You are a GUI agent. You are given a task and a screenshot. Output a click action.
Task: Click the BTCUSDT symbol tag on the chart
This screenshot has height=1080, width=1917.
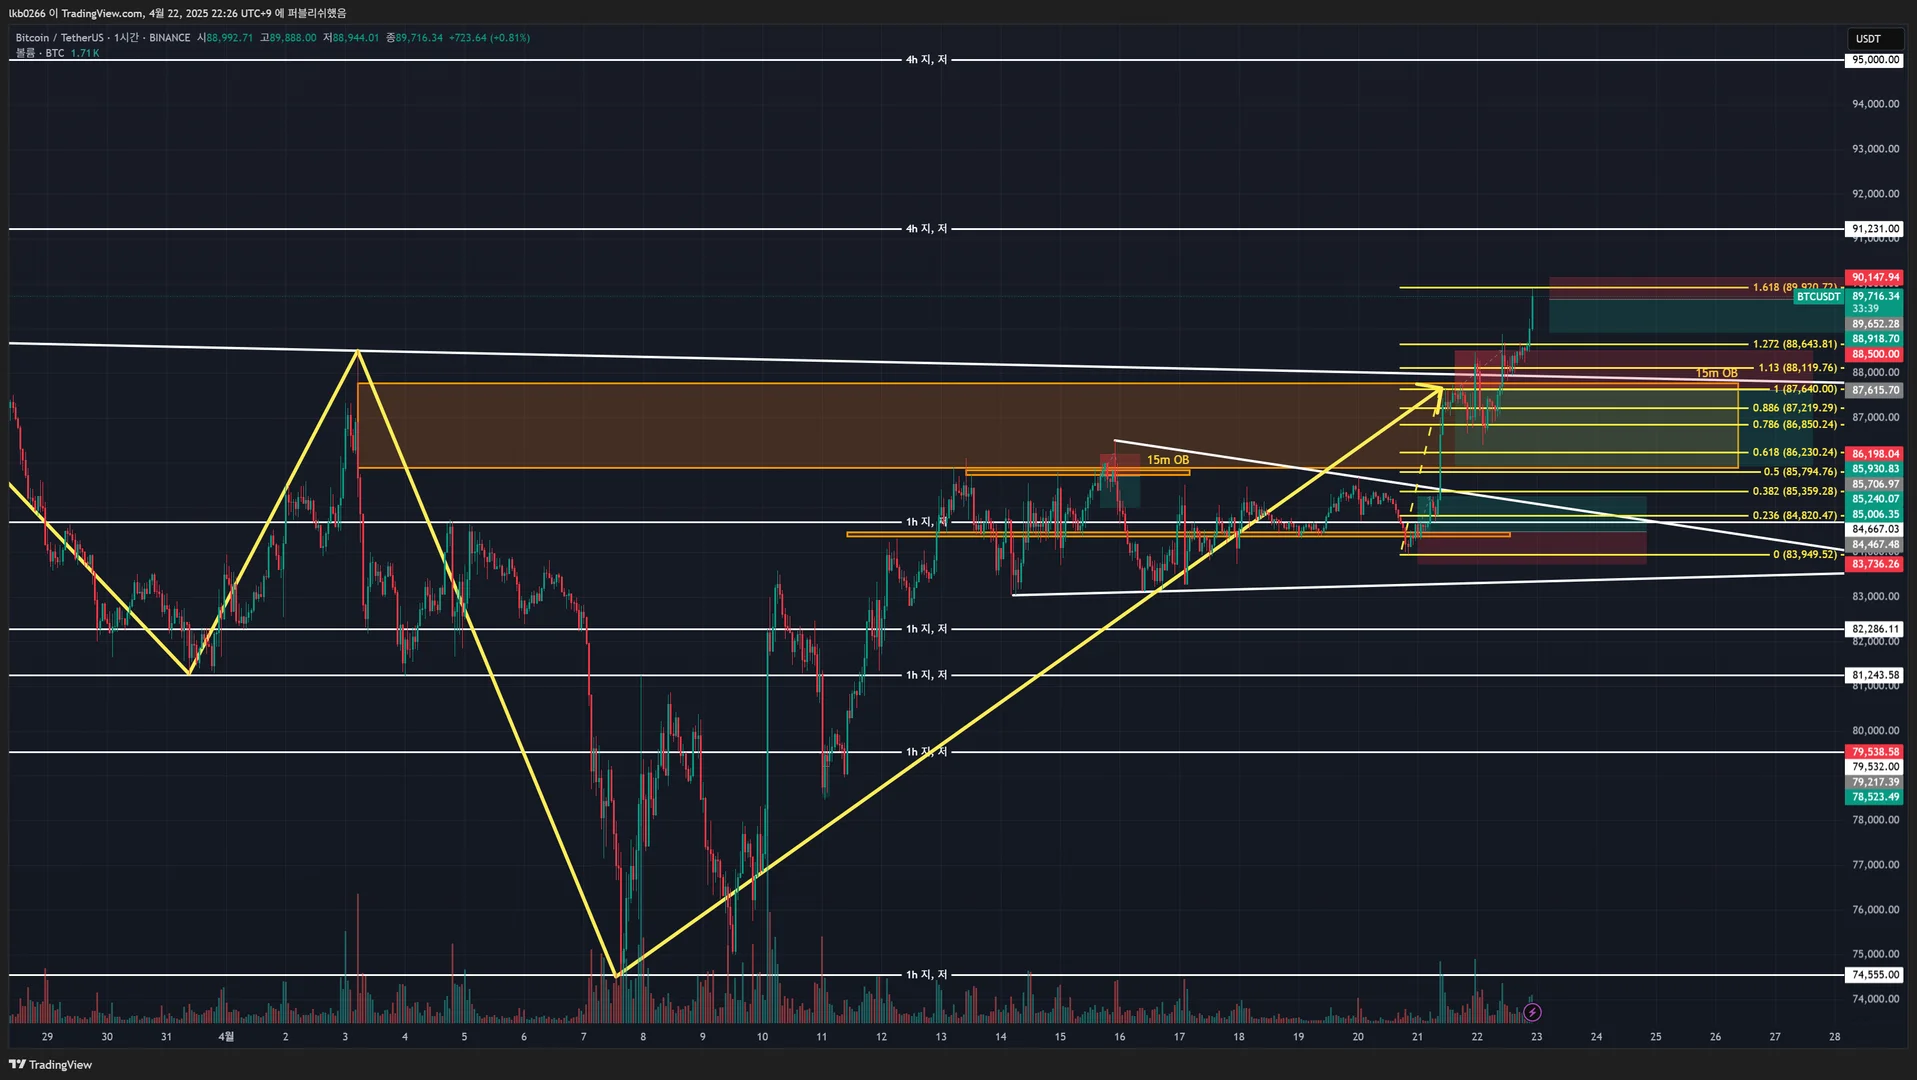1818,297
